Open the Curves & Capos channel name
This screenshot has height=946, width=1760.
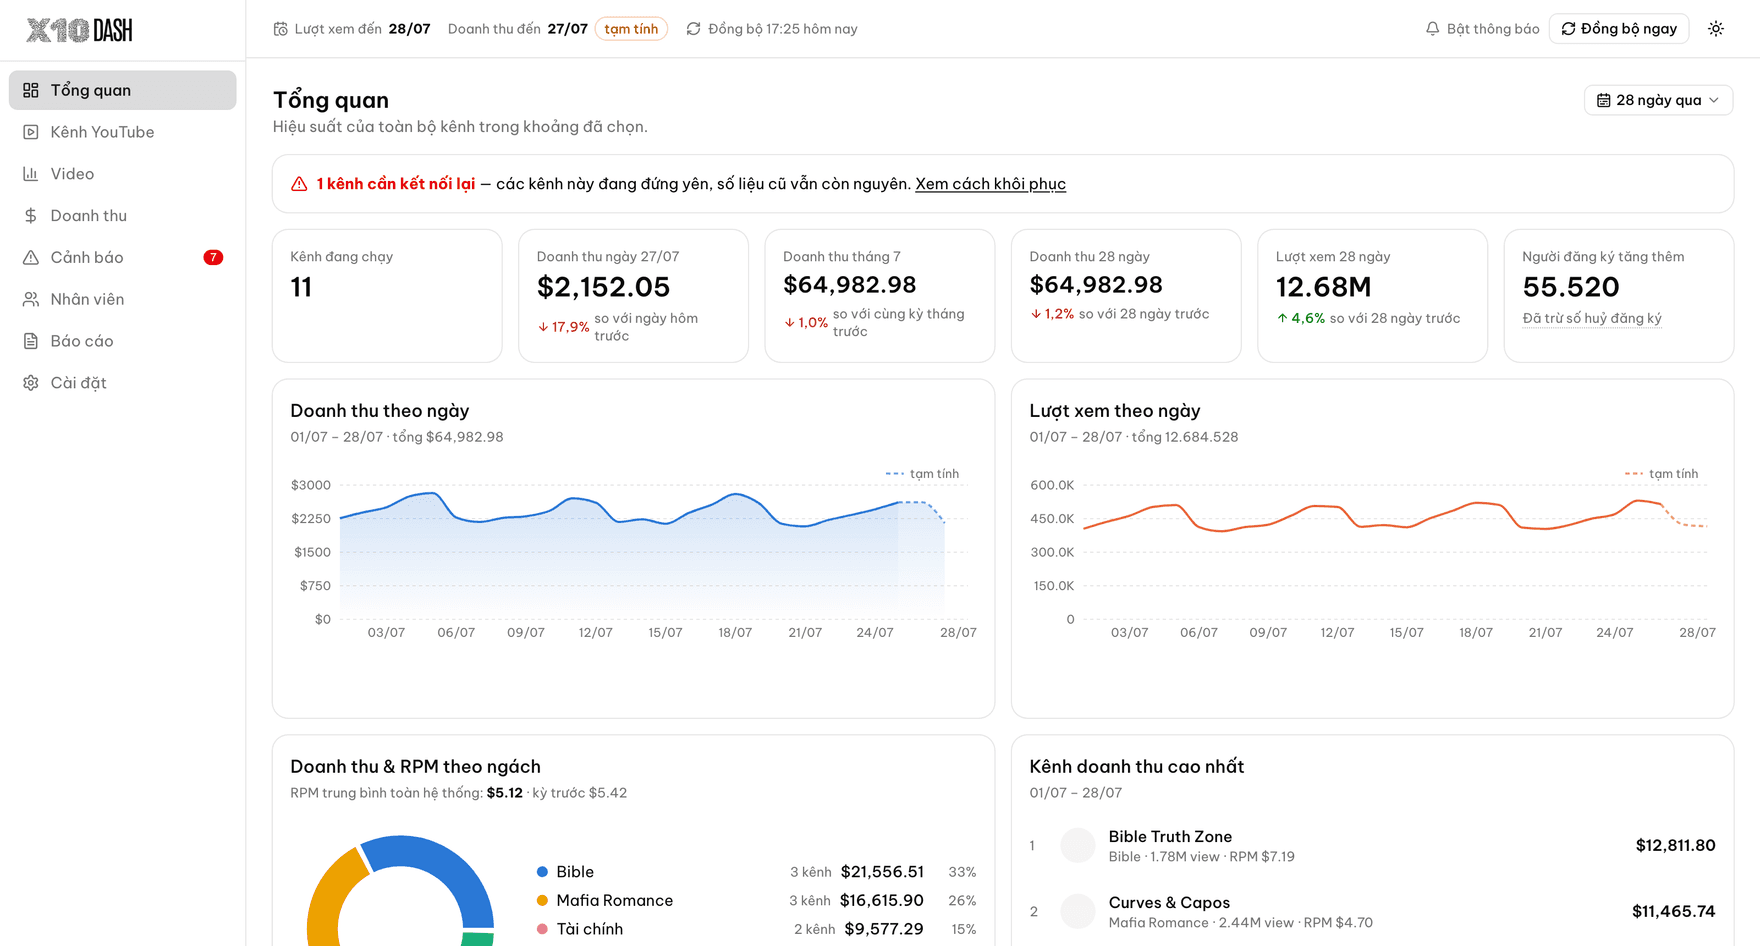coord(1169,903)
